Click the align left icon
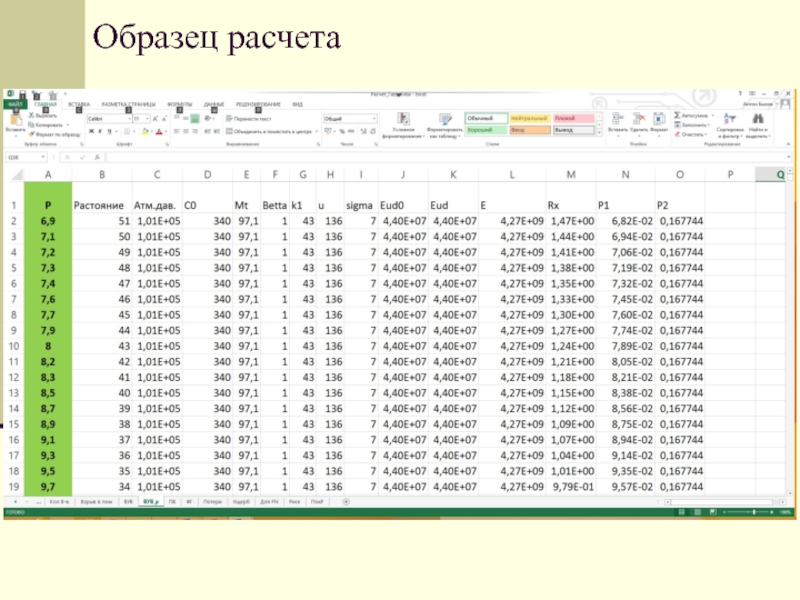The width and height of the screenshot is (800, 600). pyautogui.click(x=177, y=132)
